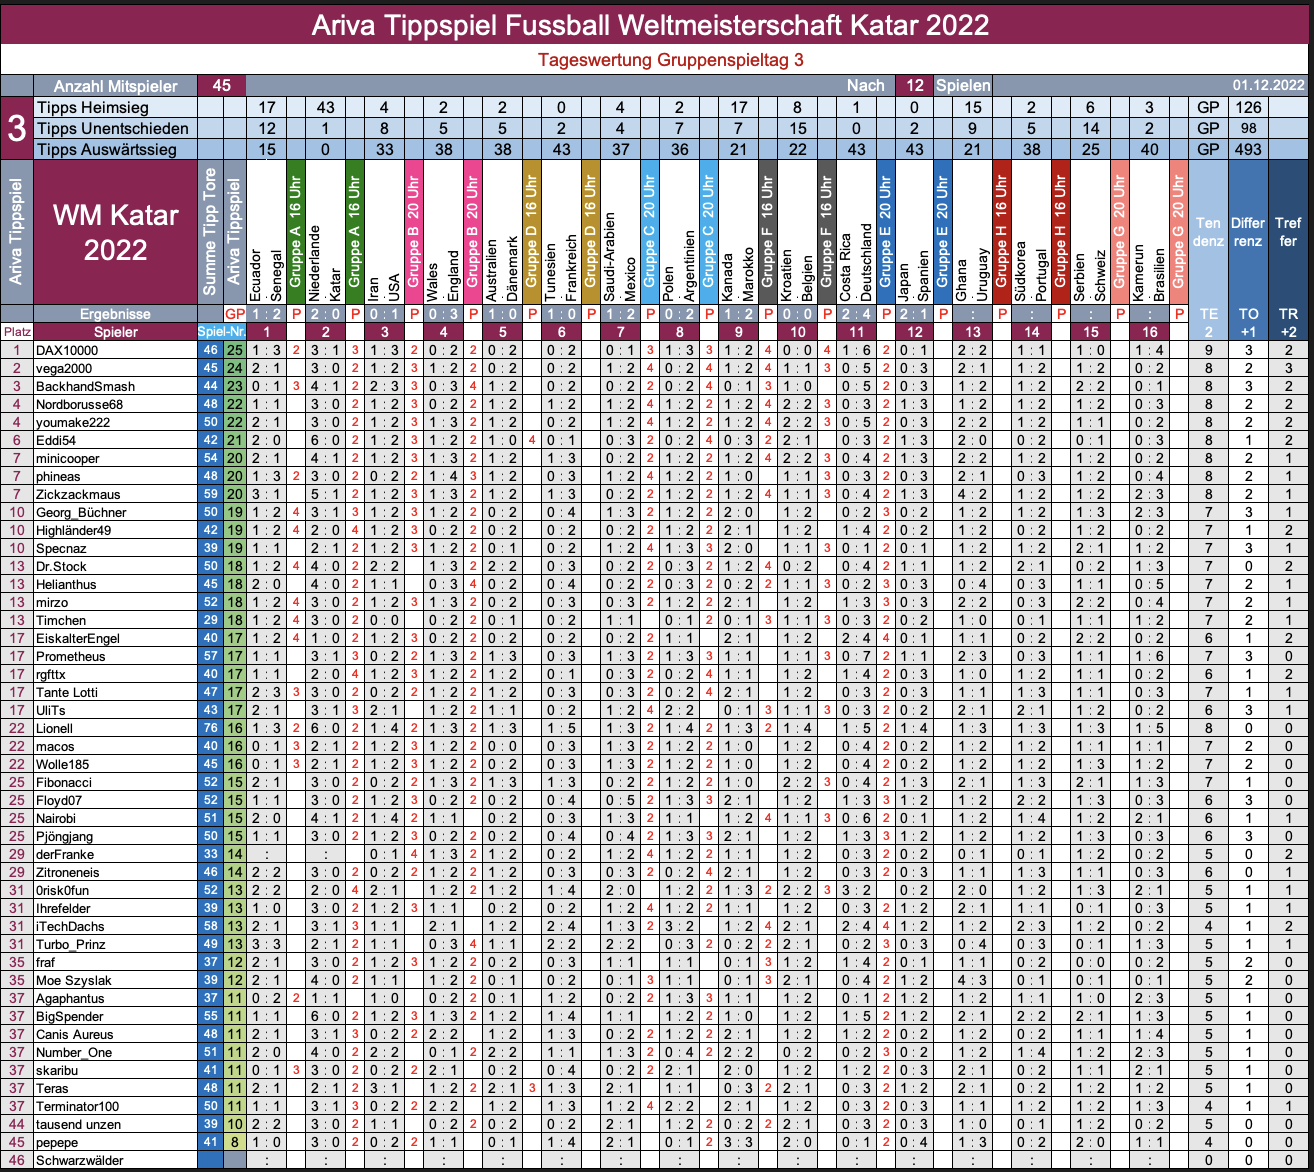Click player name 'Lionell'
Screen dimensions: 1314x1172
[x=55, y=728]
